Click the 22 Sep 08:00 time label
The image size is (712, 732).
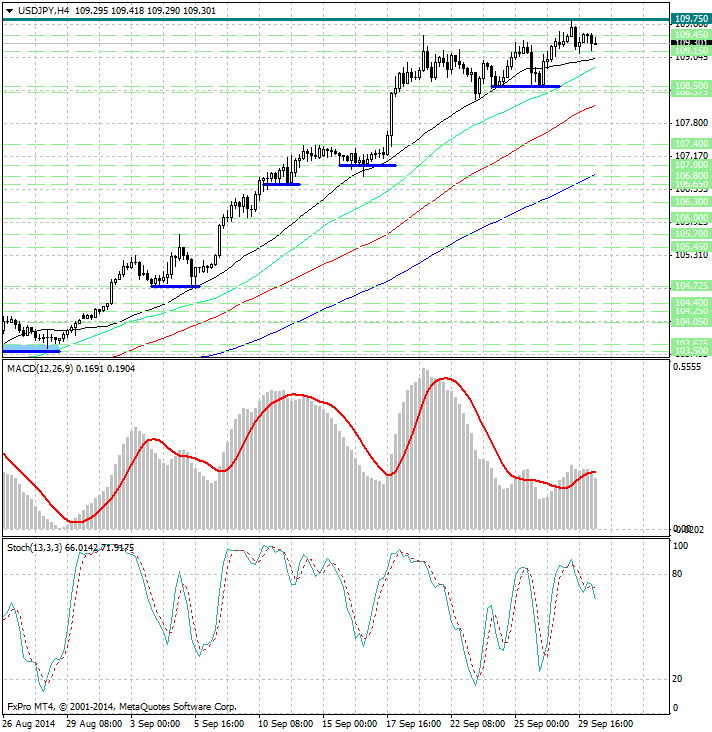click(x=478, y=724)
